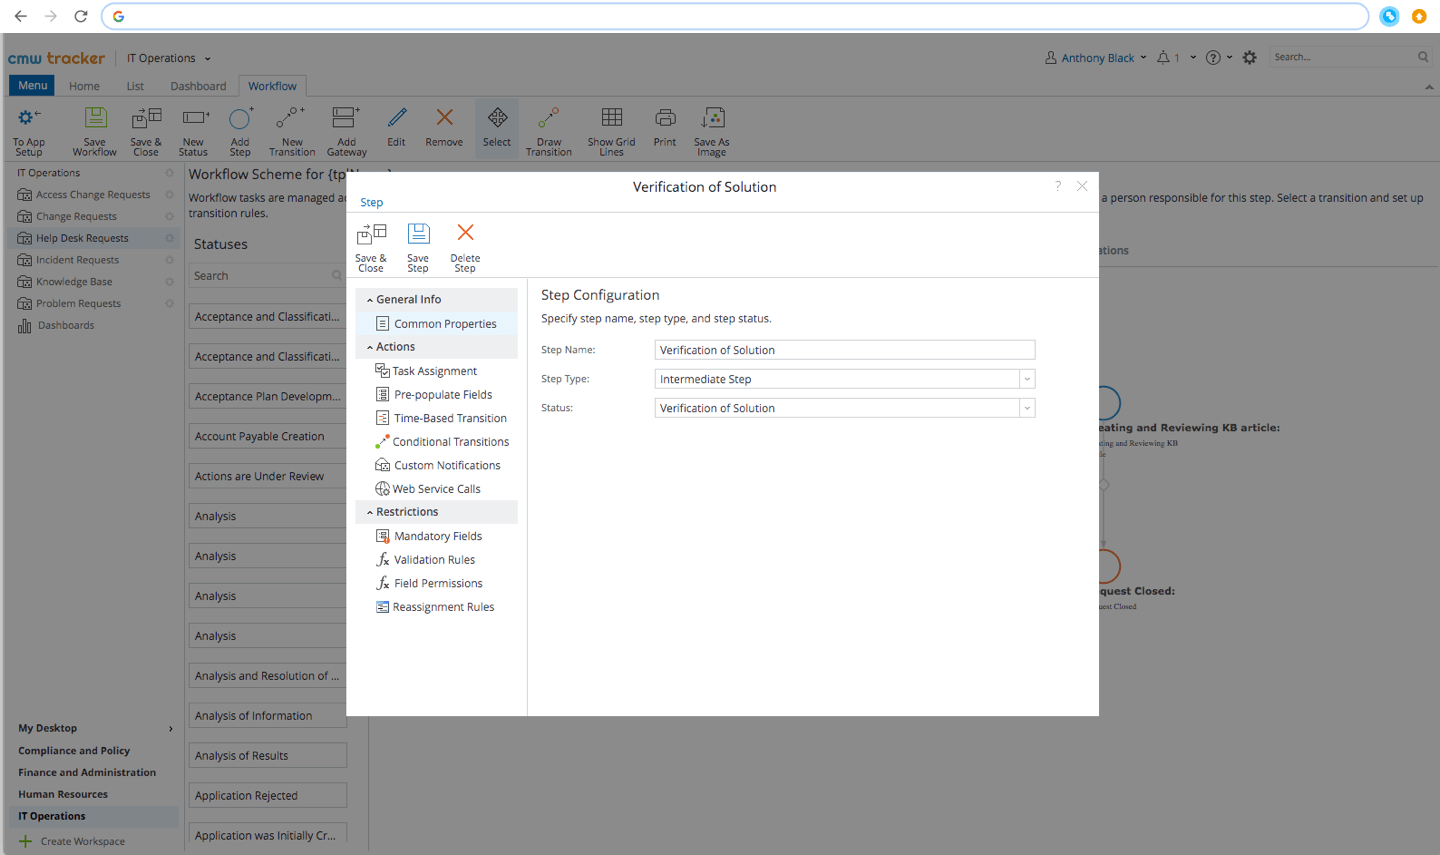The height and width of the screenshot is (855, 1440).
Task: Open Knowledge Base in sidebar
Action: (x=74, y=282)
